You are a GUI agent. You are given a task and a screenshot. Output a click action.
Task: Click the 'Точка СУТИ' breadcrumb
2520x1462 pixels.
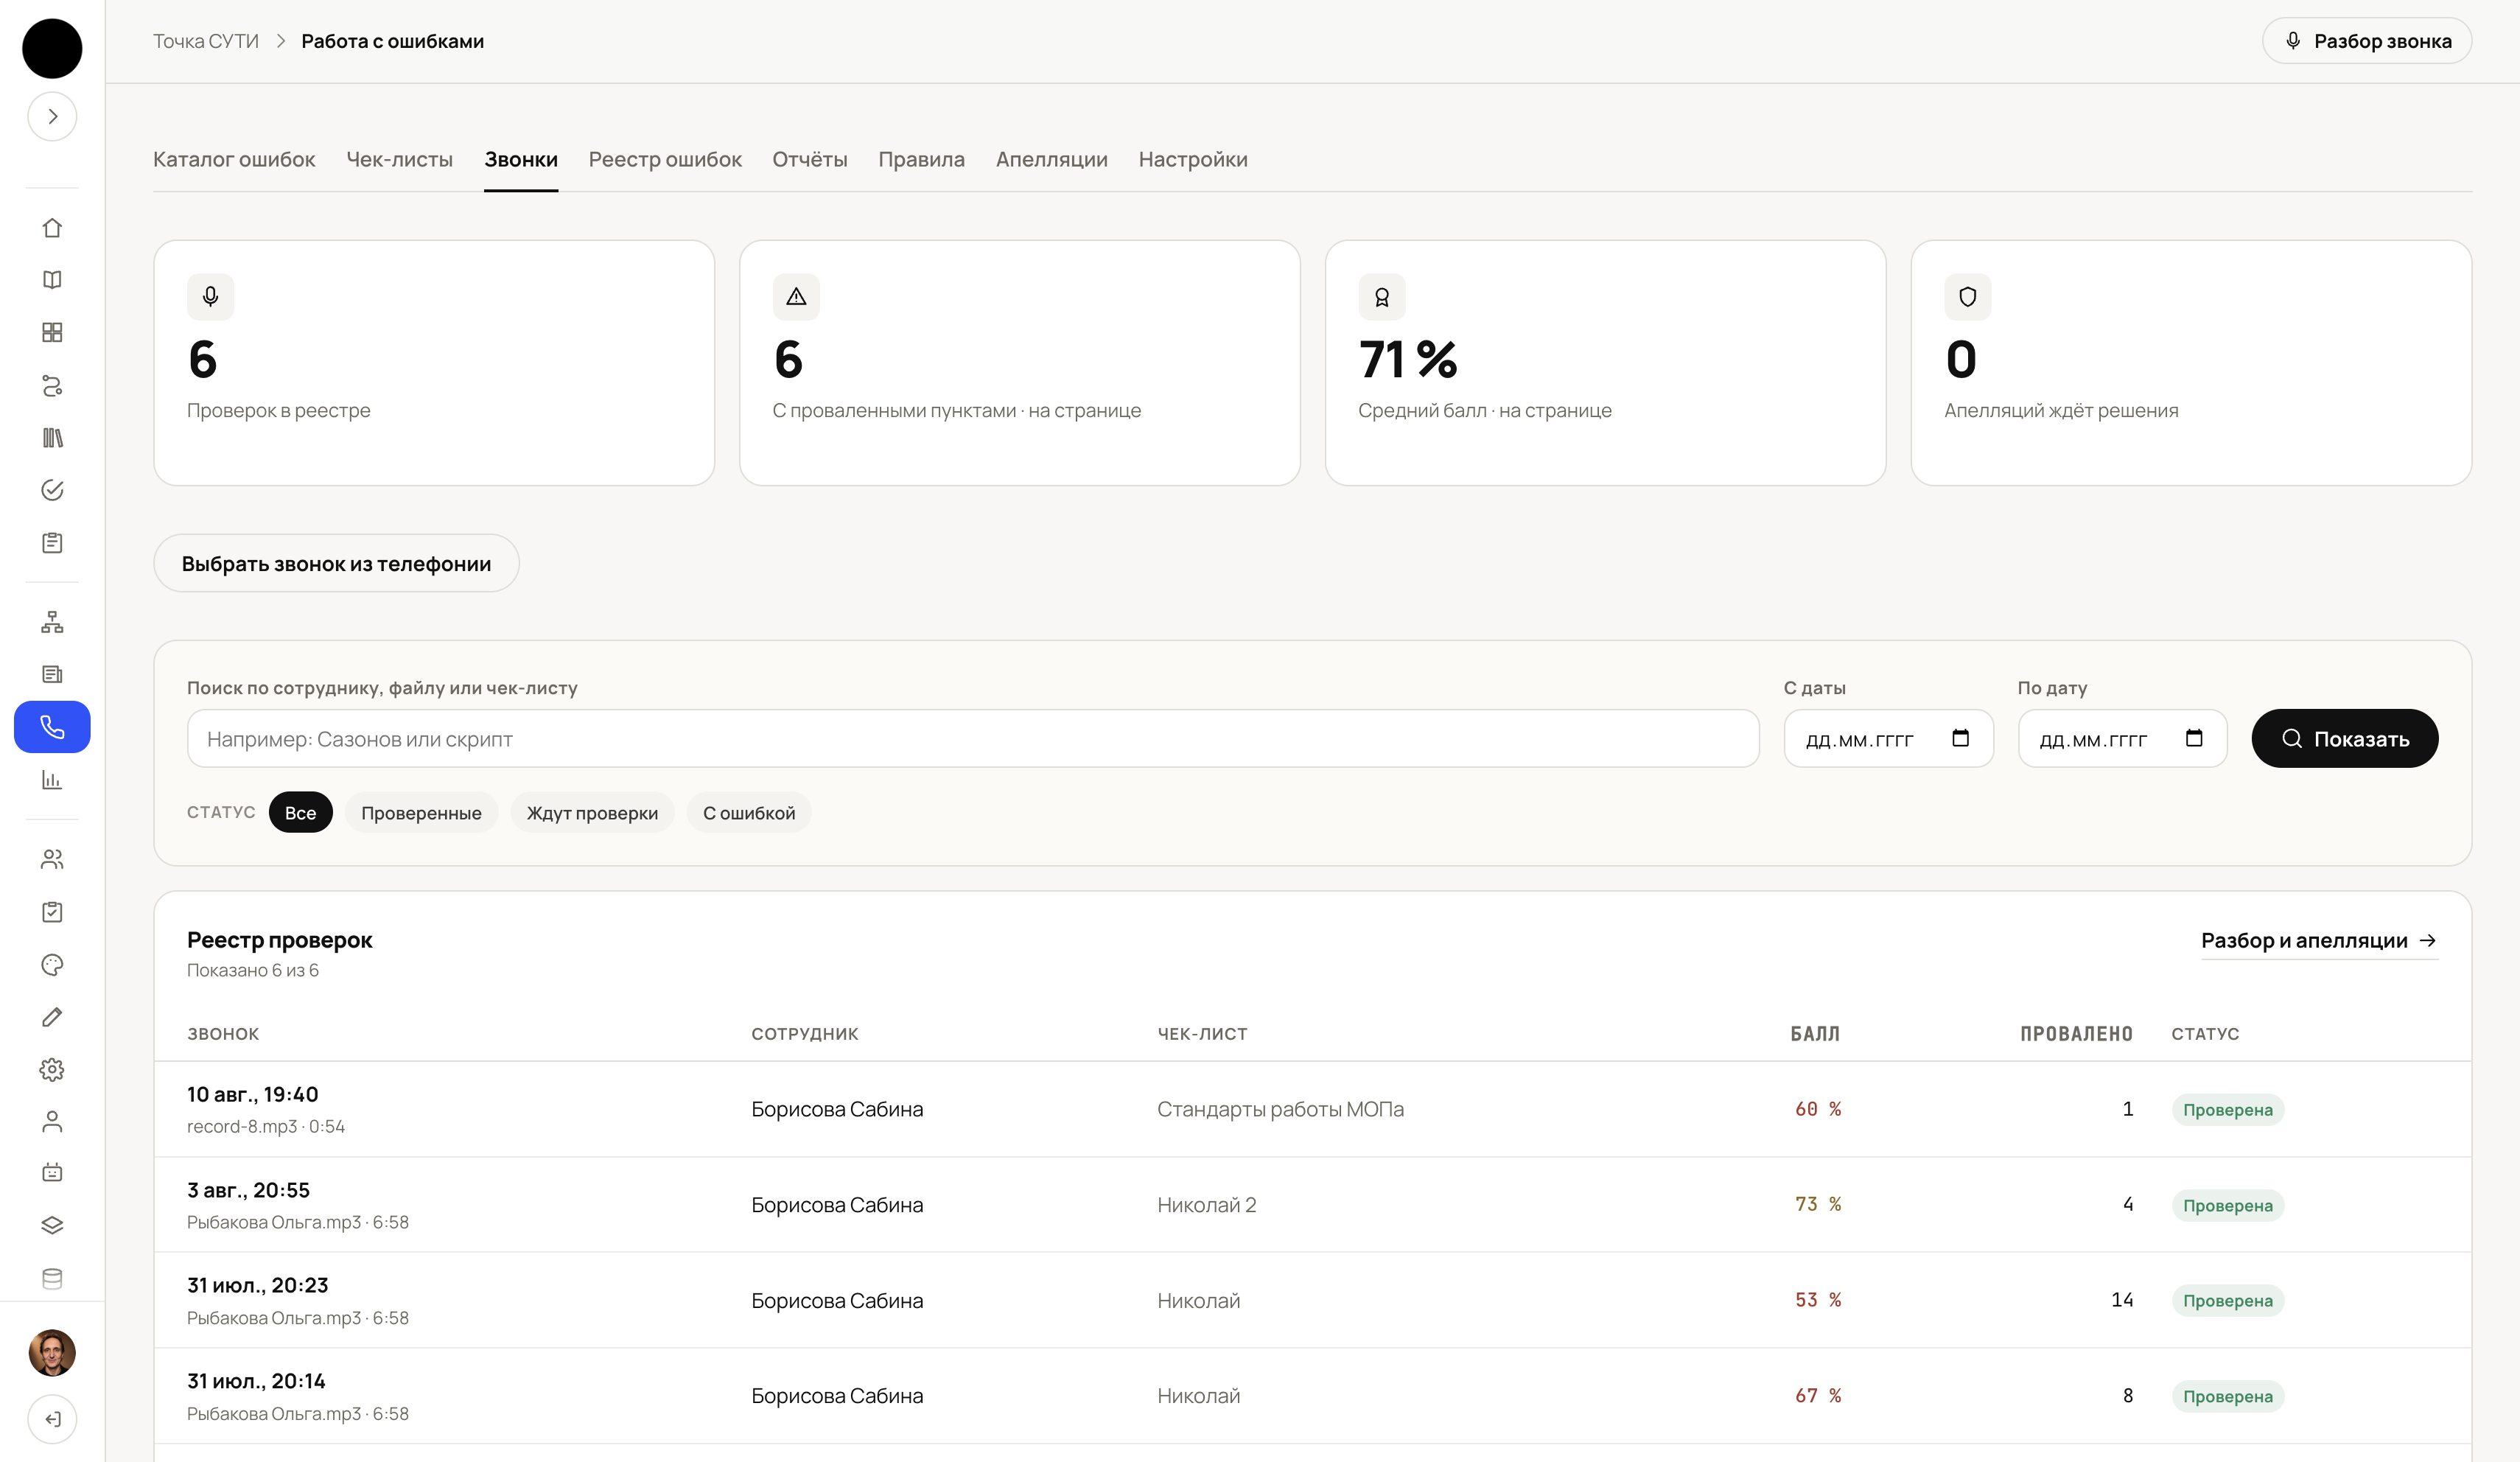pyautogui.click(x=206, y=41)
